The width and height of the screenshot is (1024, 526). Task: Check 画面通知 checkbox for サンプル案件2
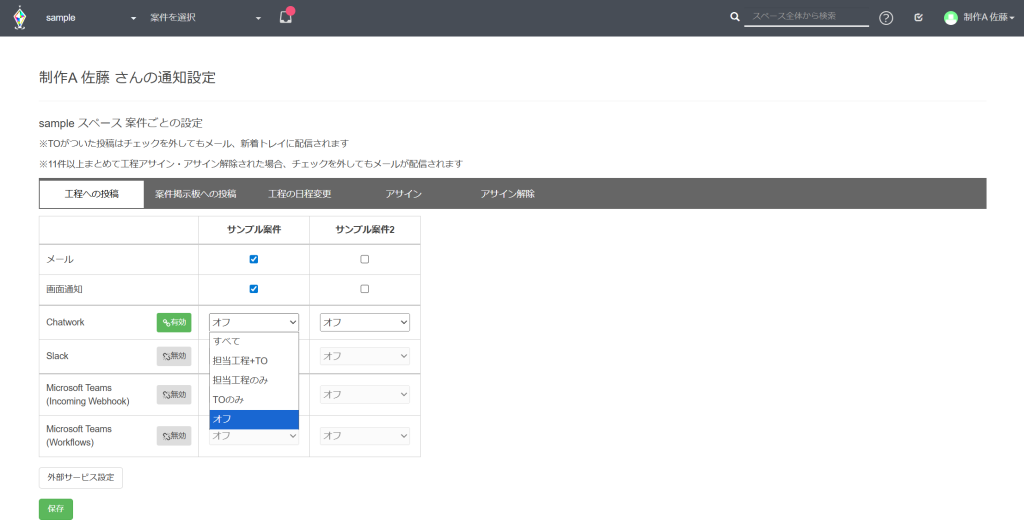[x=364, y=289]
